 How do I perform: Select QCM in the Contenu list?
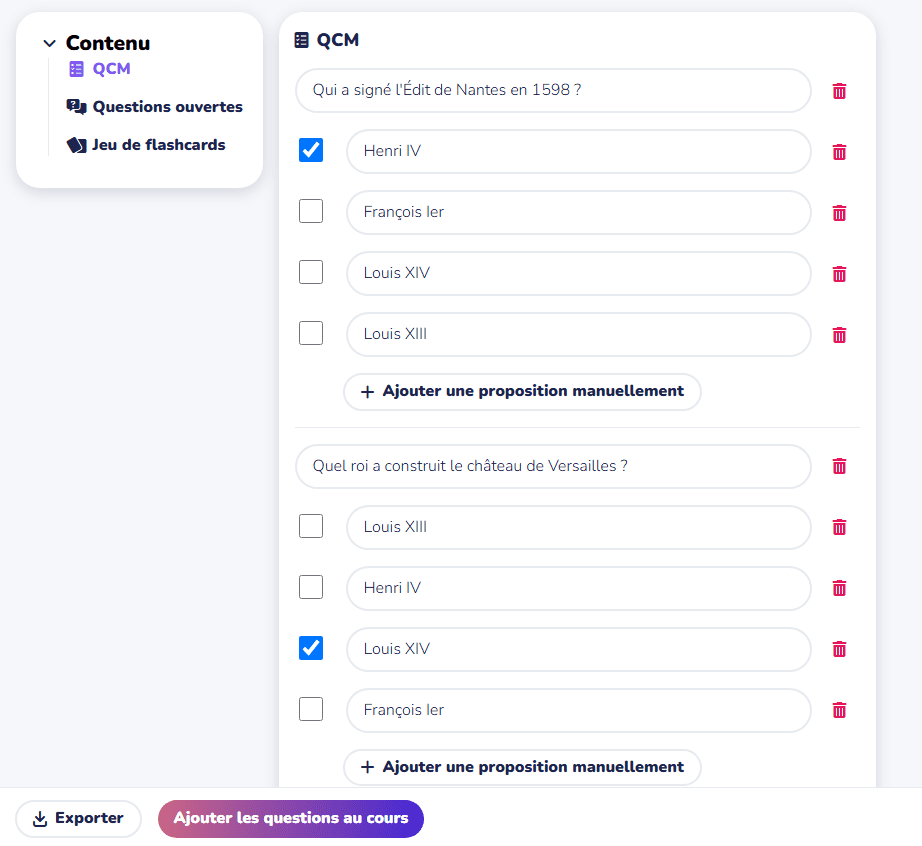click(111, 69)
